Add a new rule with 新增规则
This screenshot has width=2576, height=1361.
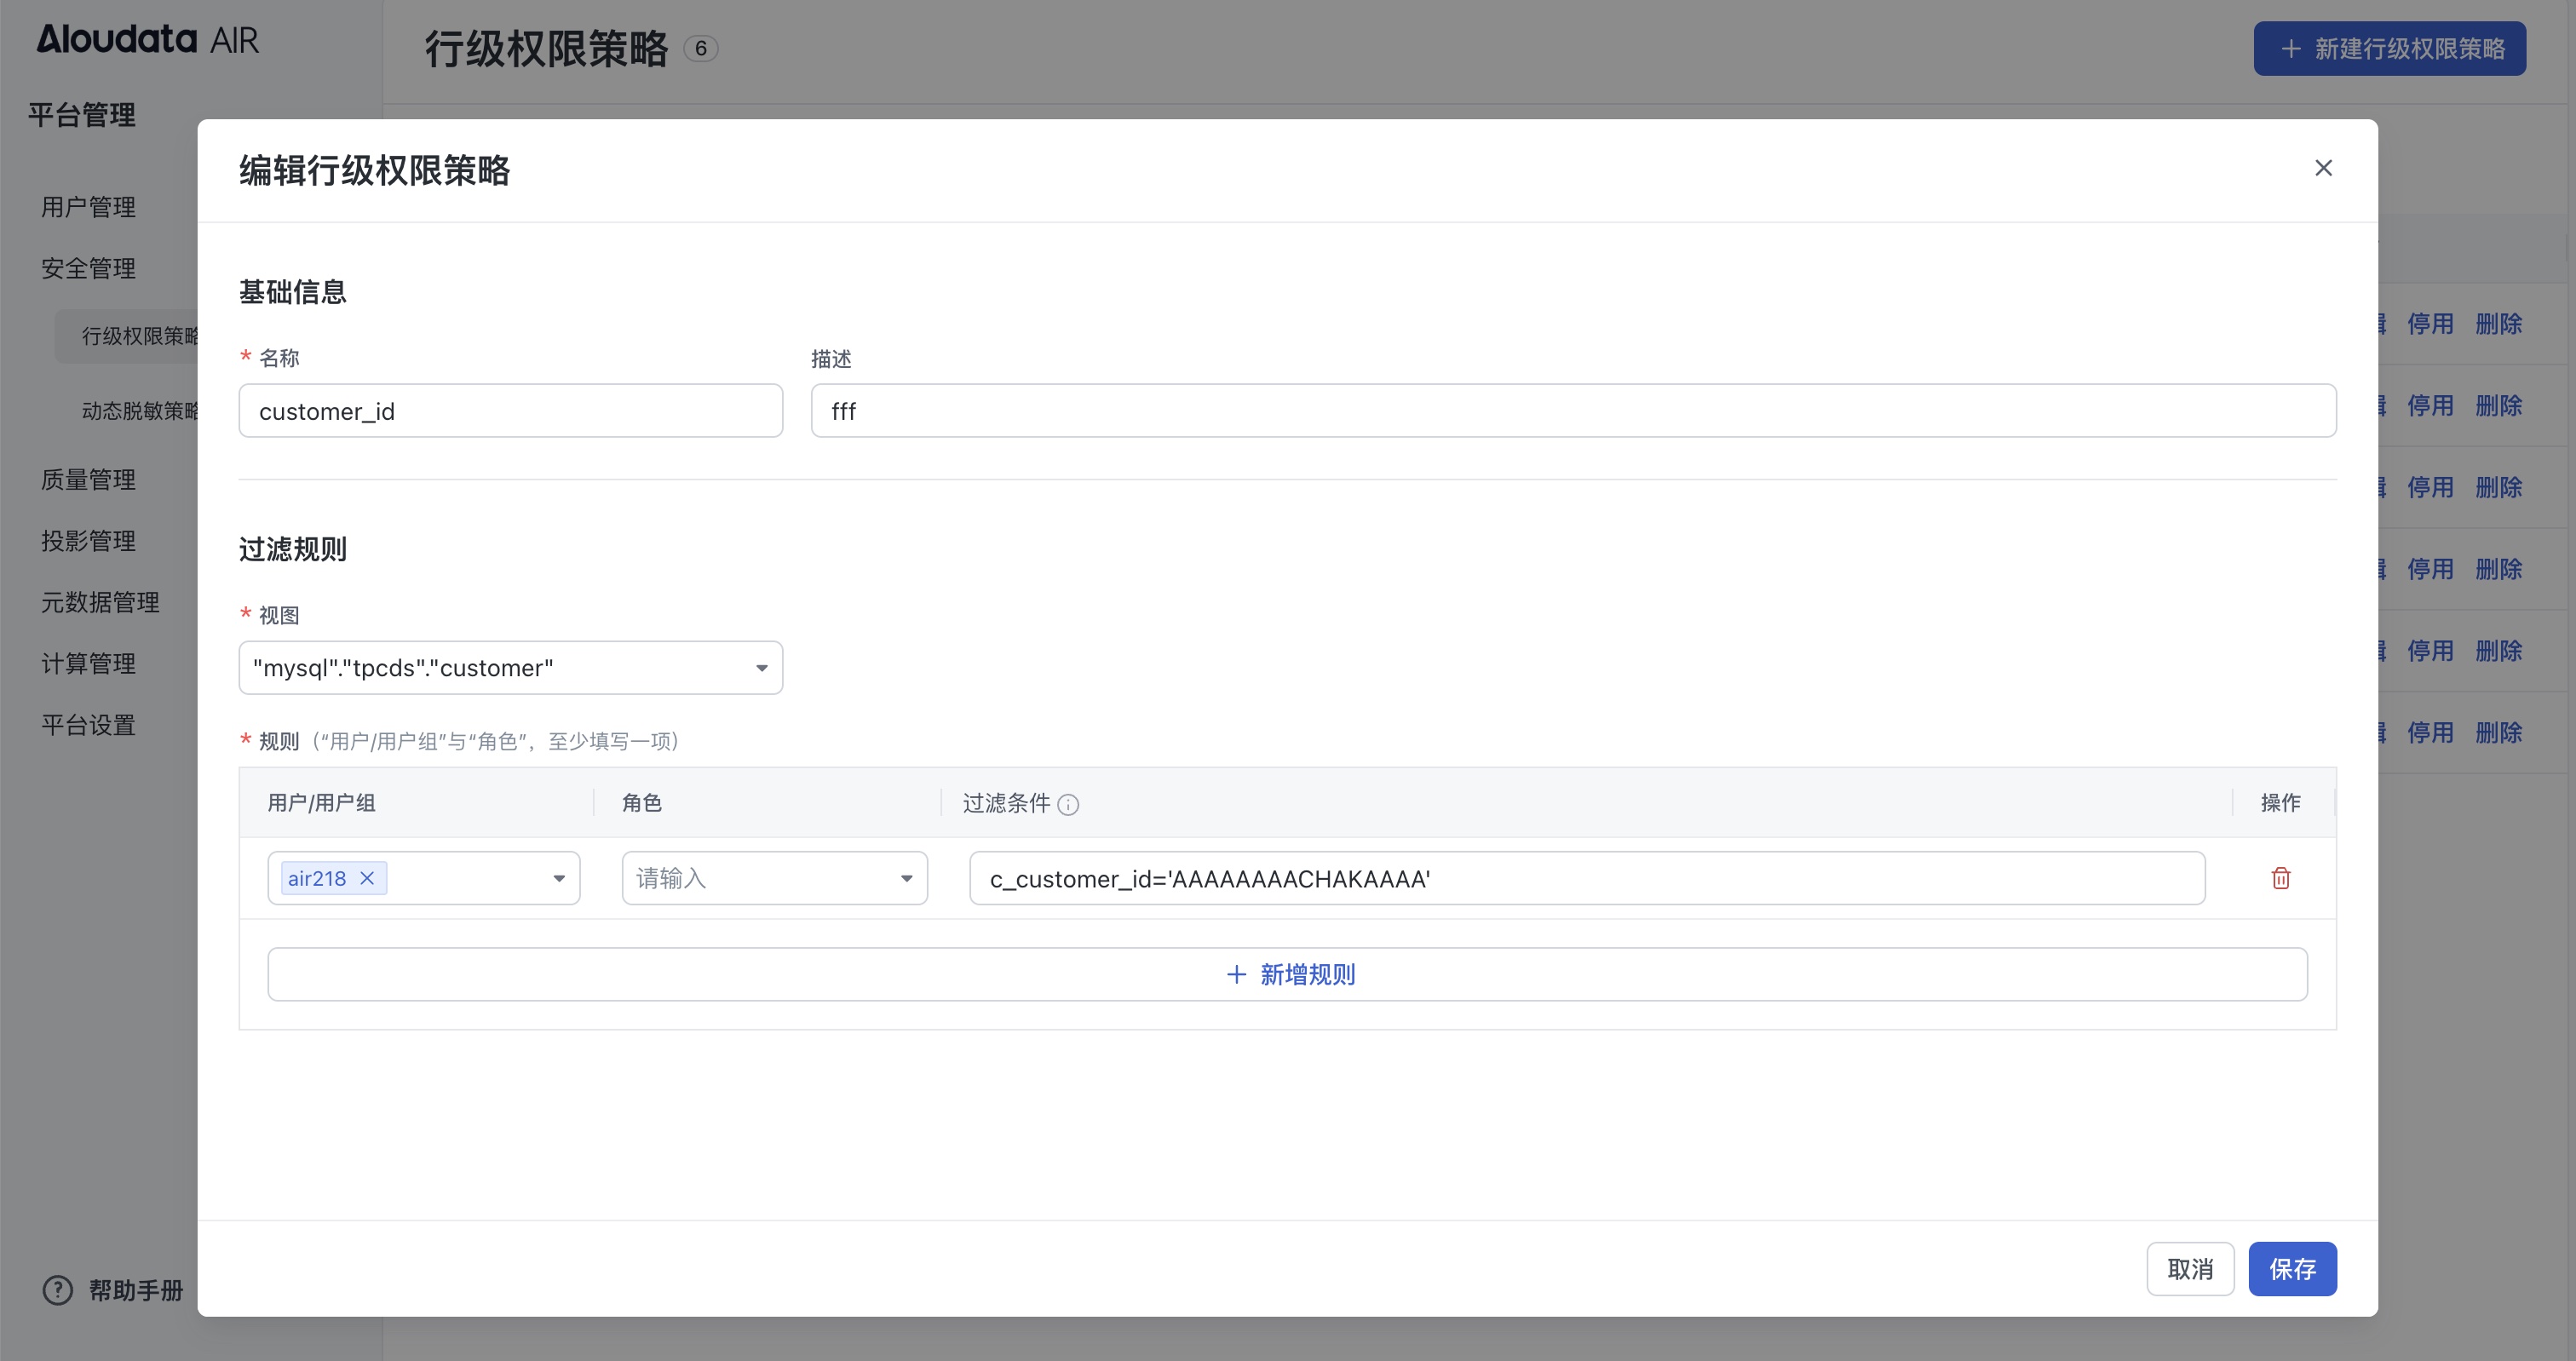coord(1287,974)
